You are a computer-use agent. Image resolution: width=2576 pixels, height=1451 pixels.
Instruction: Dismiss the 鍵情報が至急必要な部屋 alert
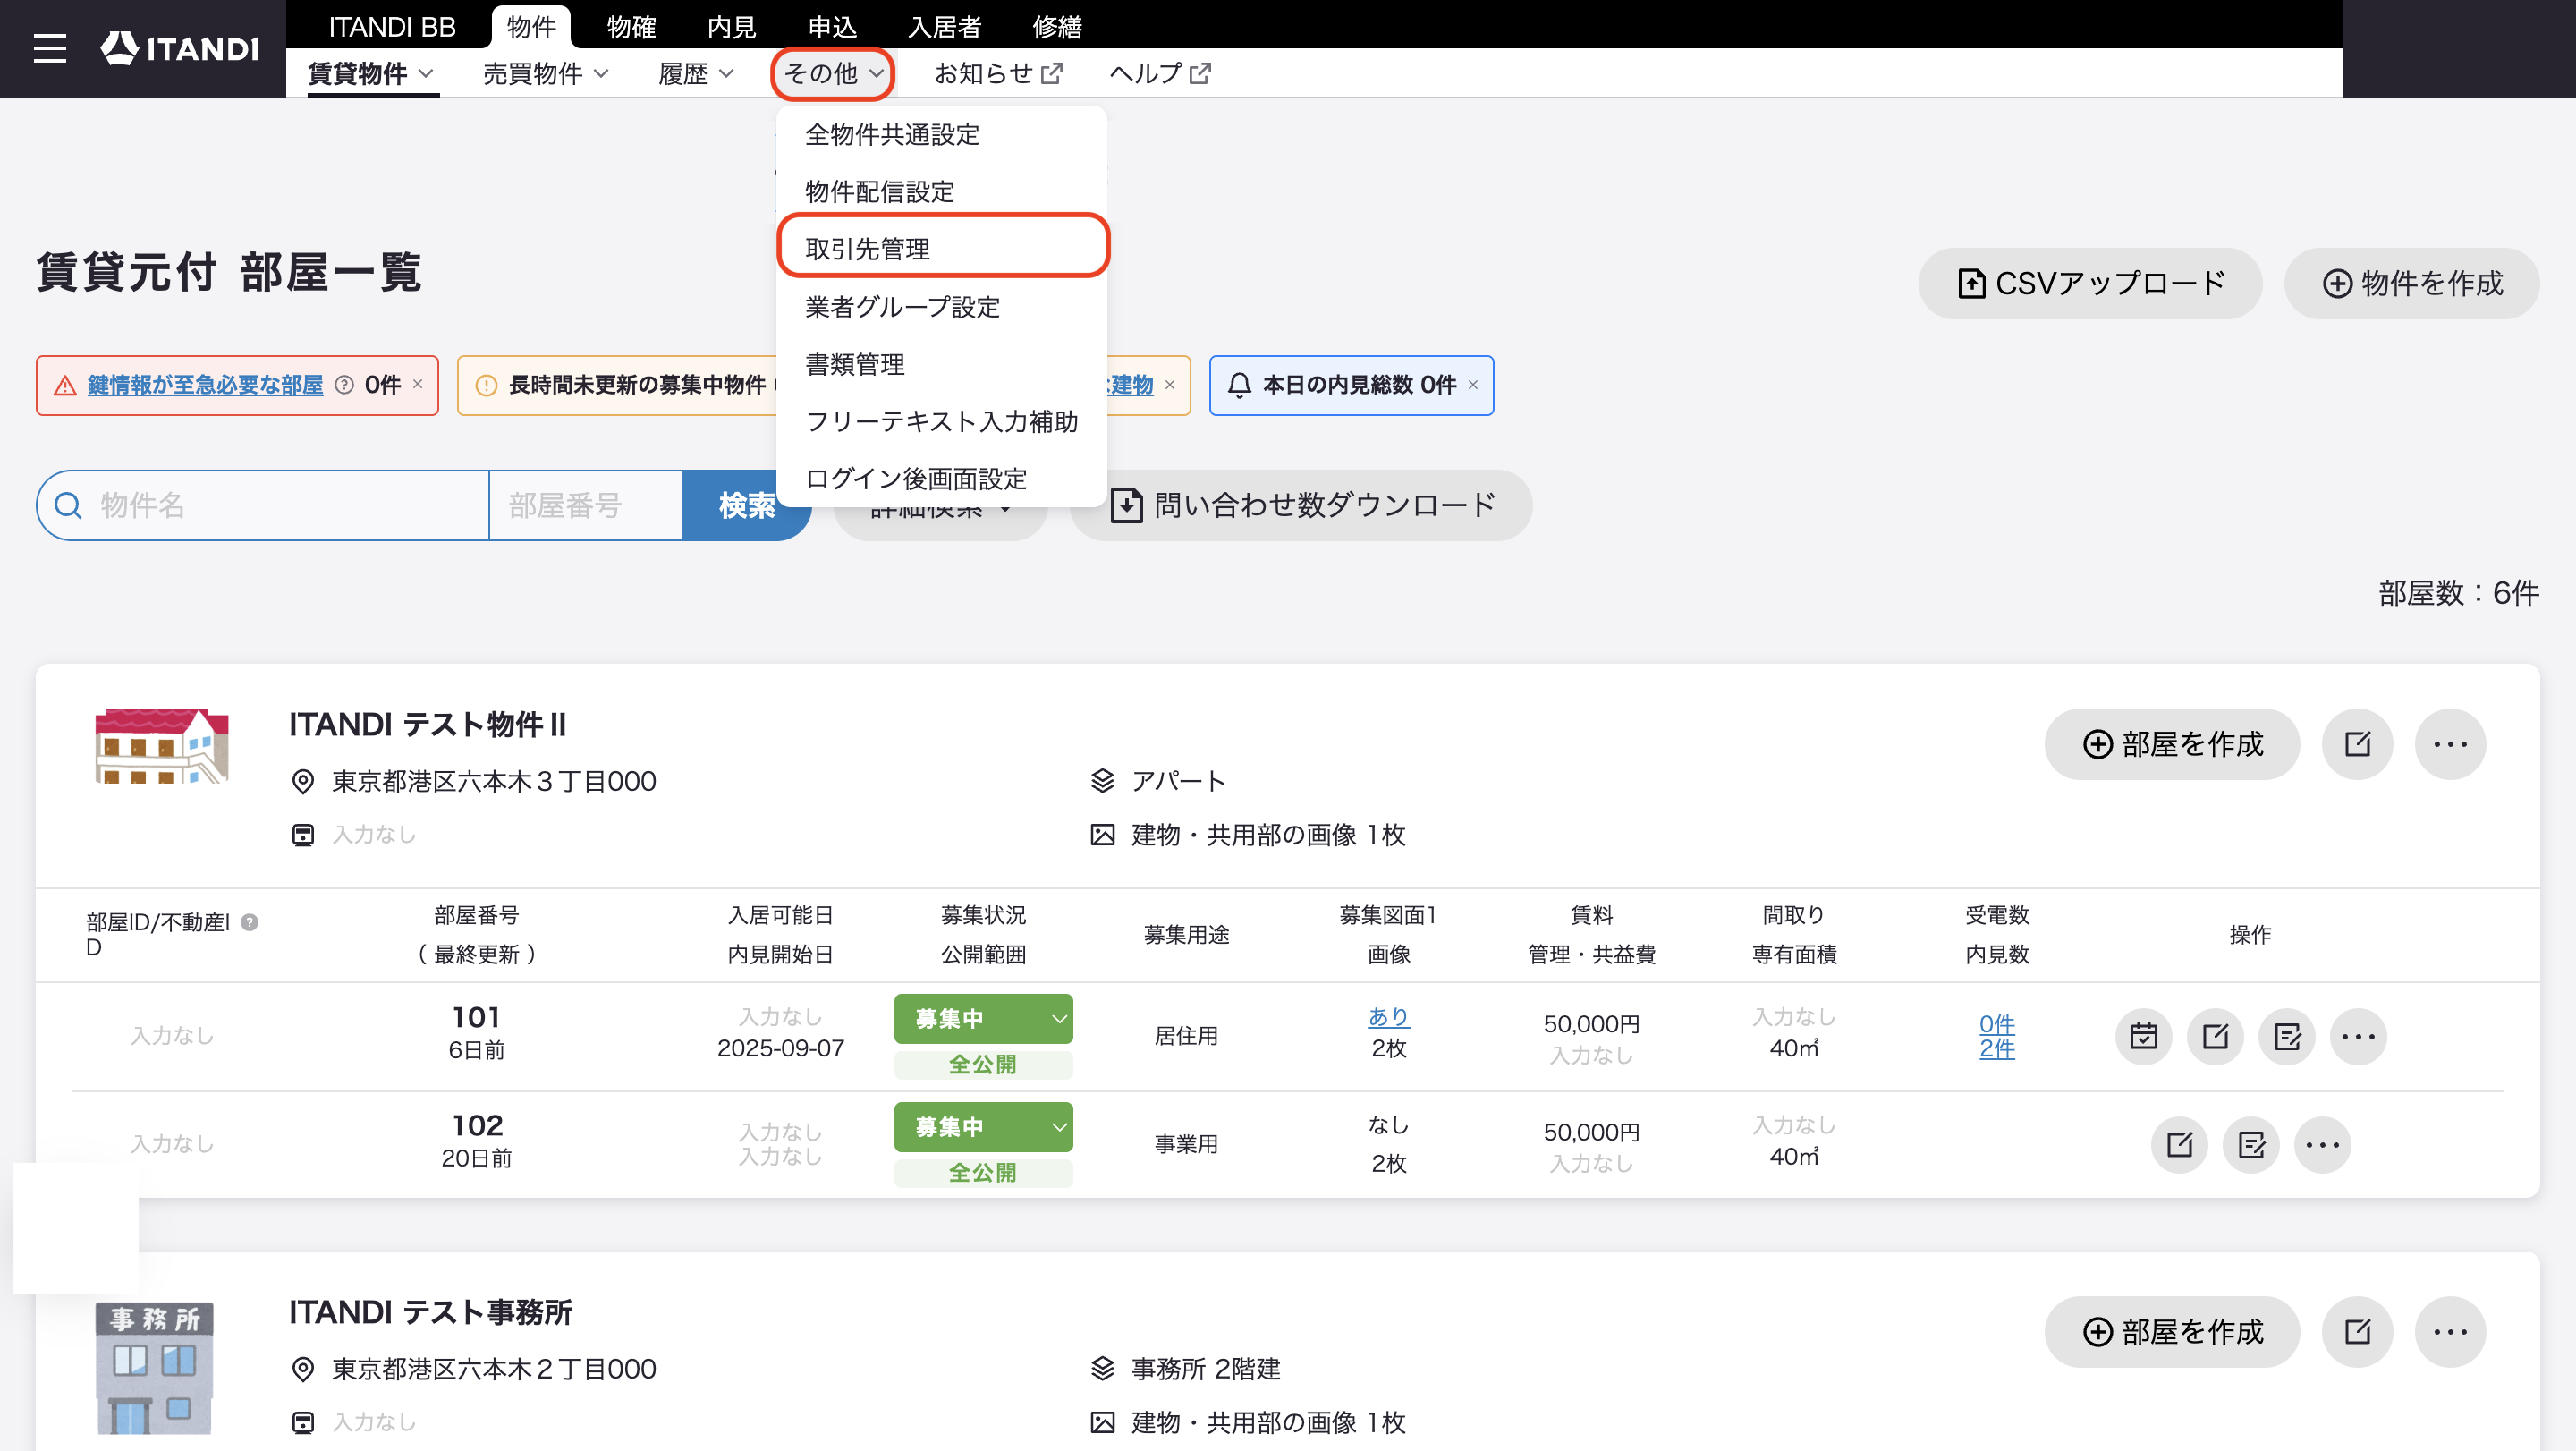click(418, 385)
